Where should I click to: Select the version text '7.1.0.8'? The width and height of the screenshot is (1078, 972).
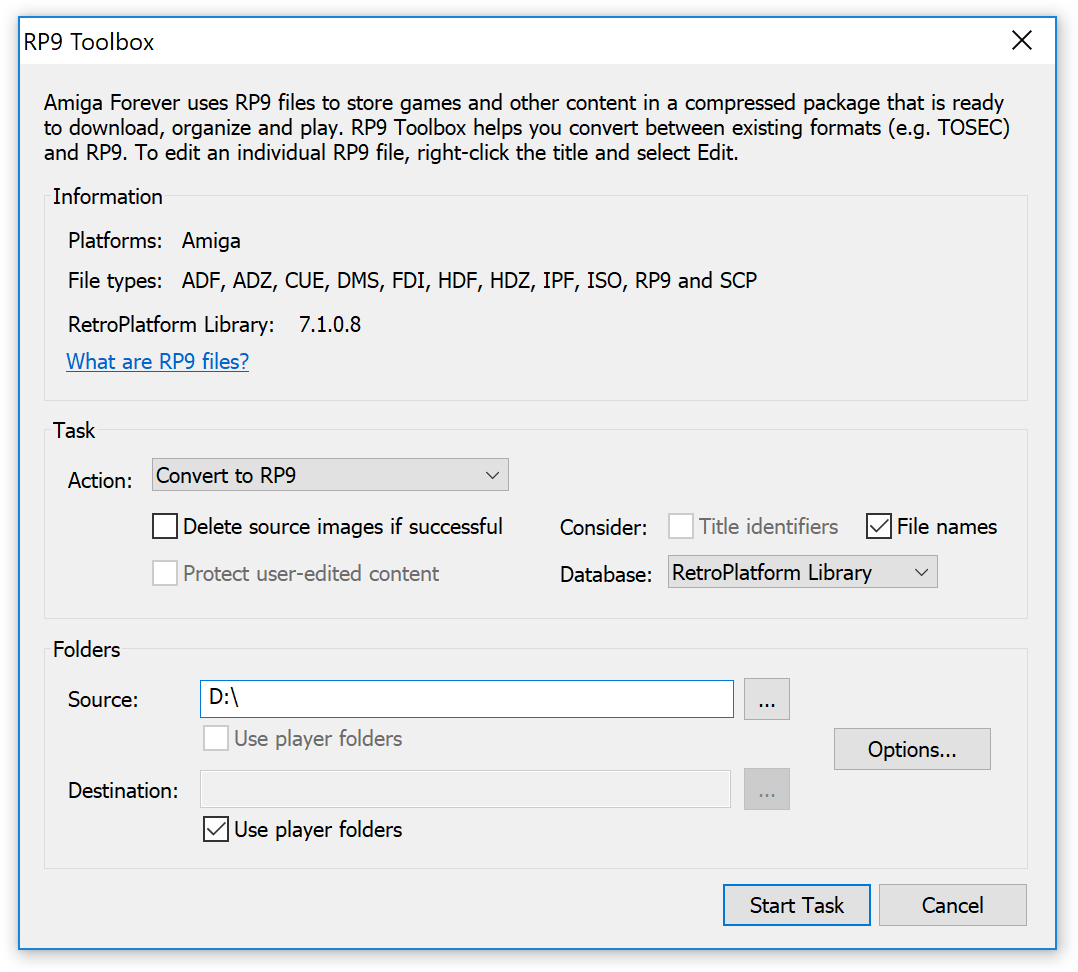pos(330,324)
